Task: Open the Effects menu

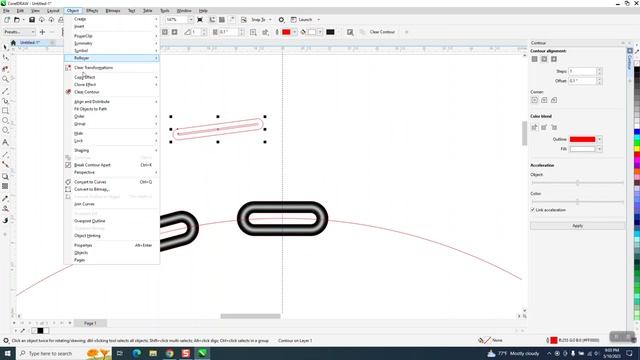Action: pyautogui.click(x=92, y=11)
